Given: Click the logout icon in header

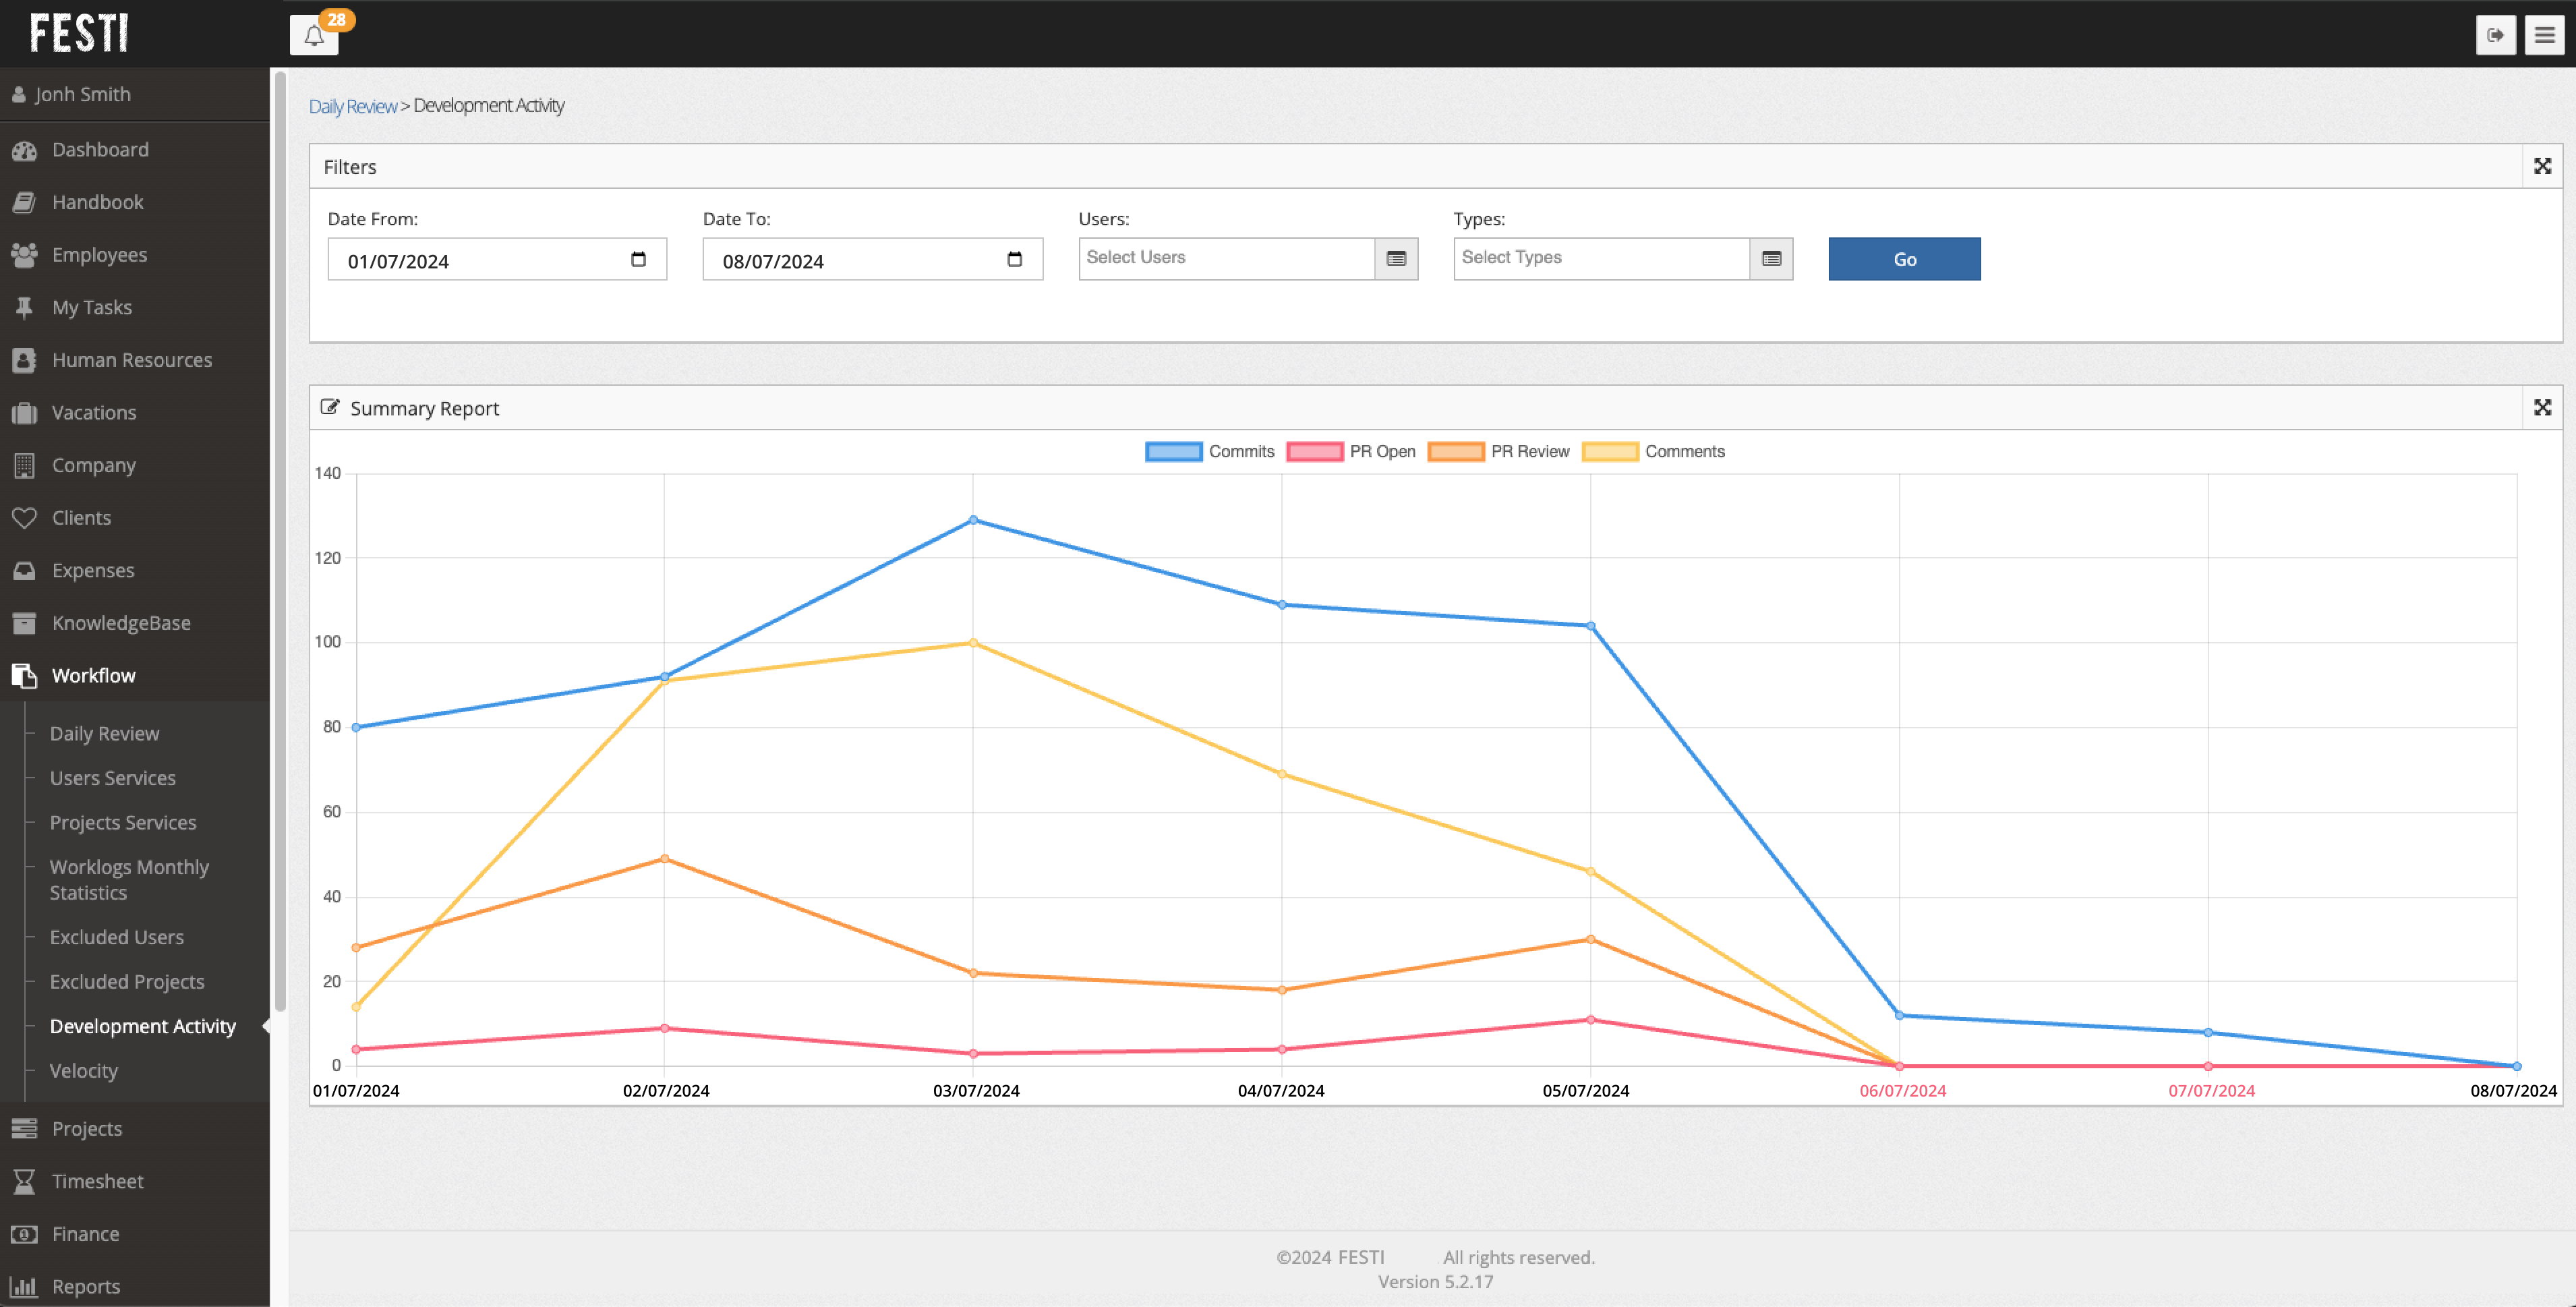Looking at the screenshot, I should pos(2495,35).
